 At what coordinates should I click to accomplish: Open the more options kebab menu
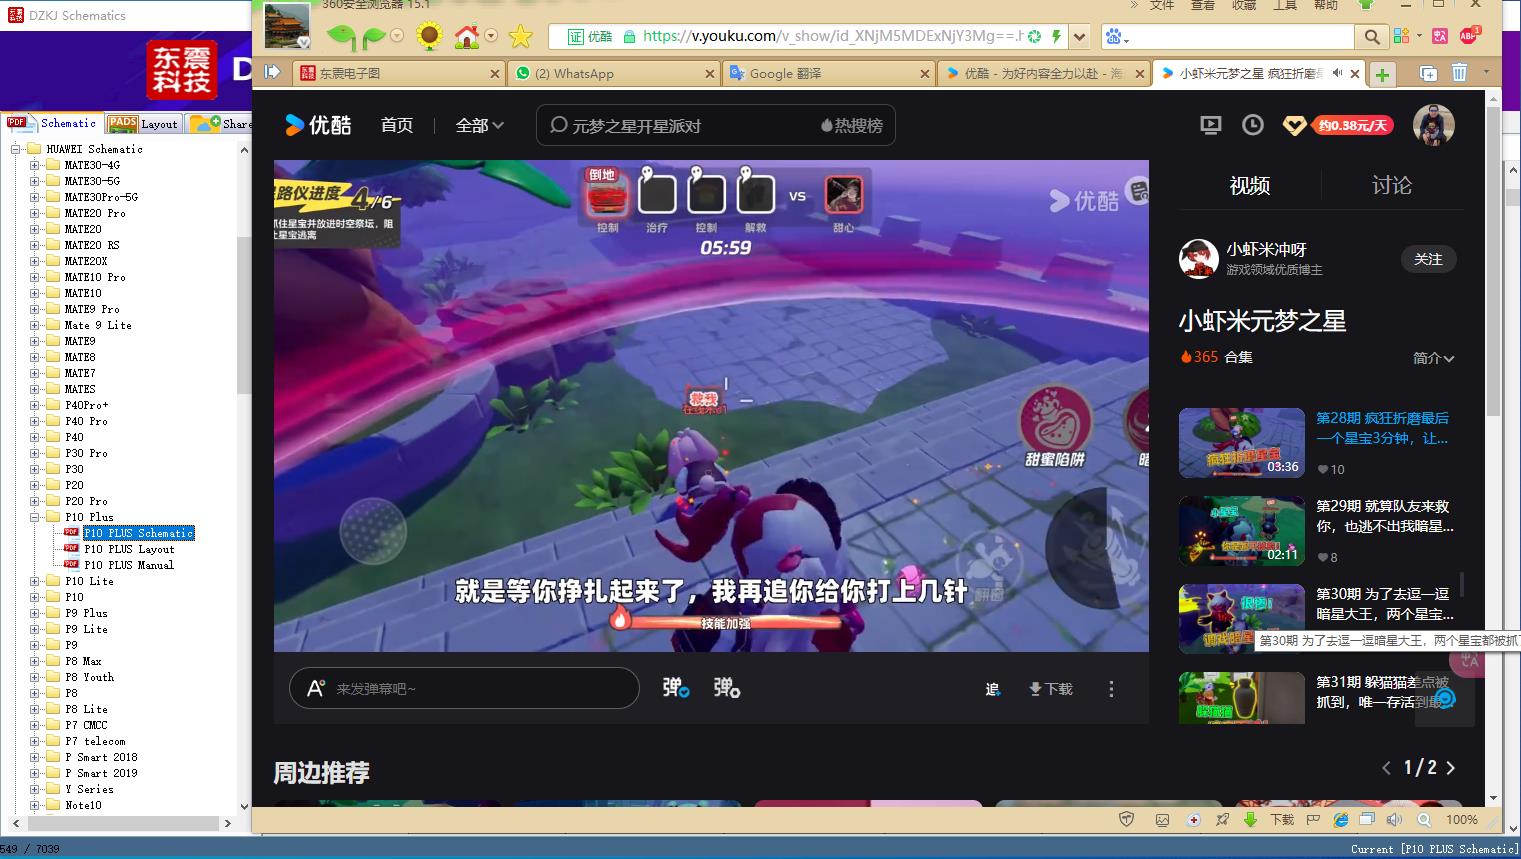coord(1111,689)
